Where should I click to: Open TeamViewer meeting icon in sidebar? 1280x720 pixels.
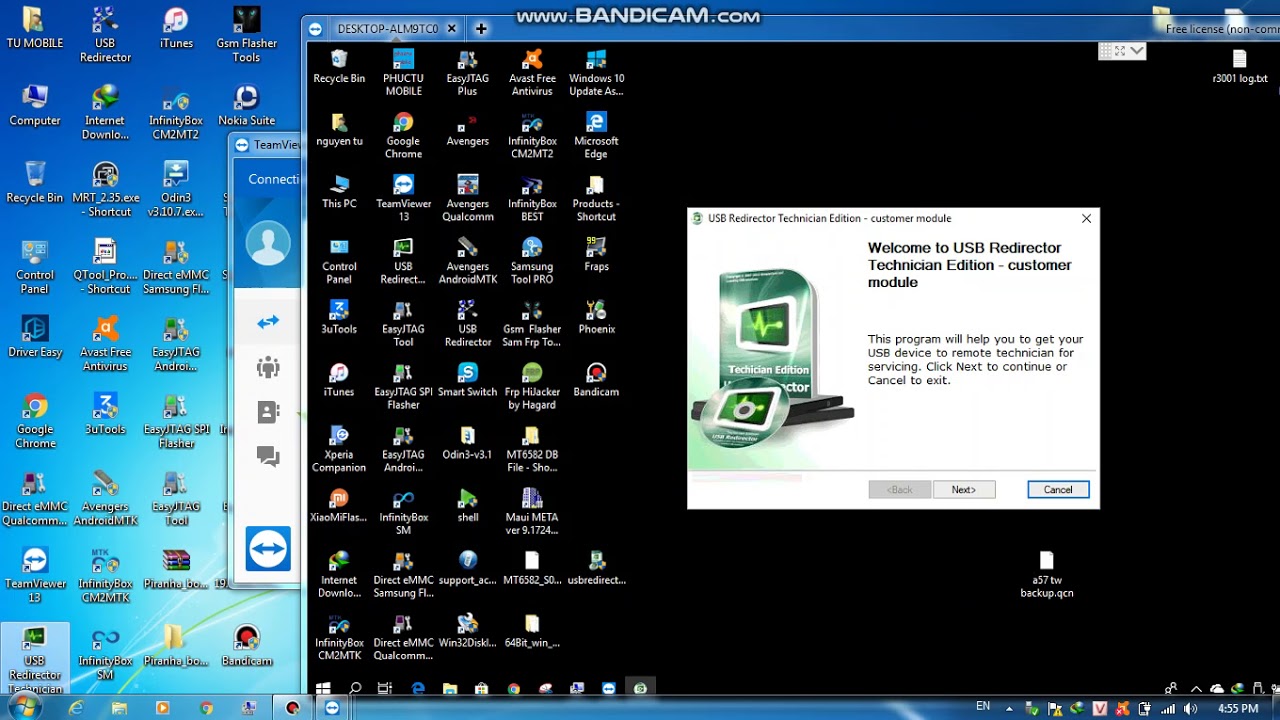coord(268,367)
